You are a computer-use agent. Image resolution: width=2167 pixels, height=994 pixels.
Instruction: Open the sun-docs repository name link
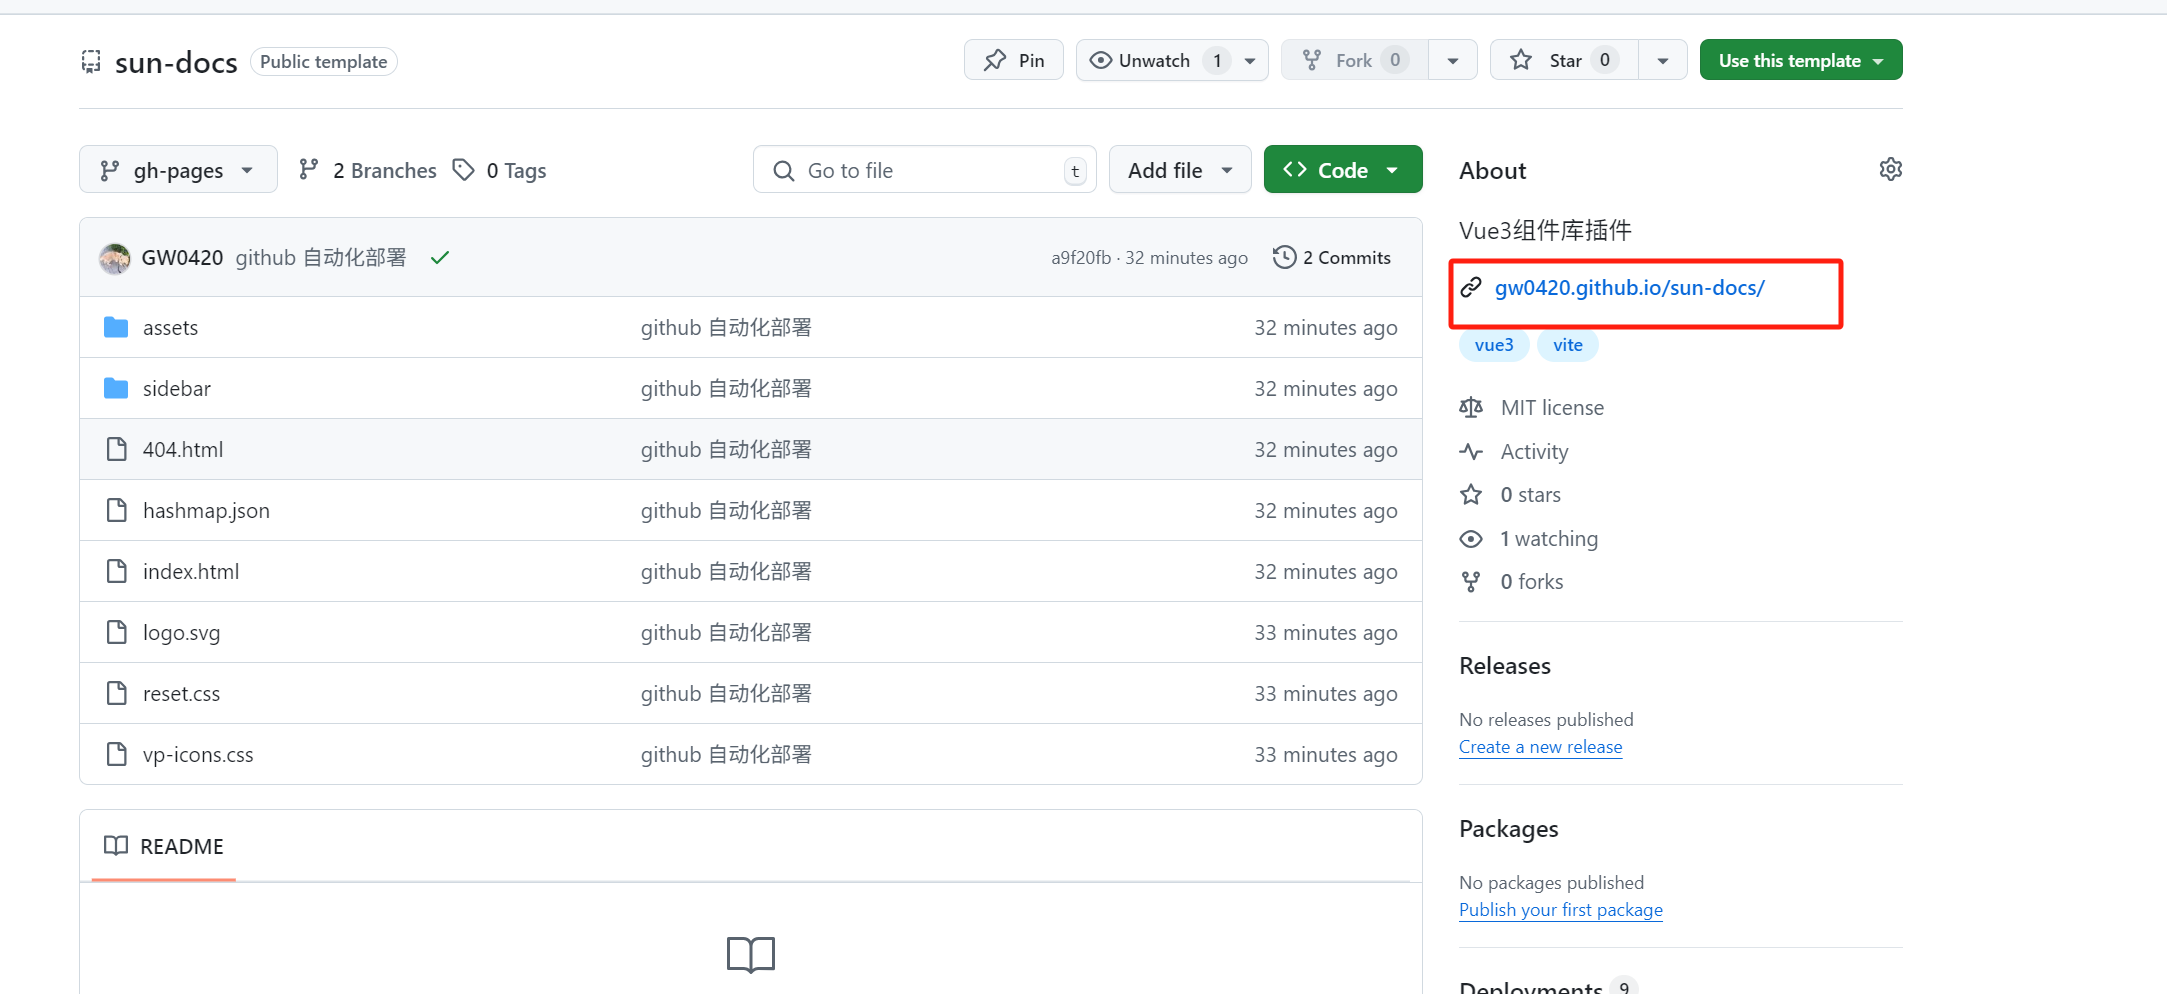tap(176, 62)
